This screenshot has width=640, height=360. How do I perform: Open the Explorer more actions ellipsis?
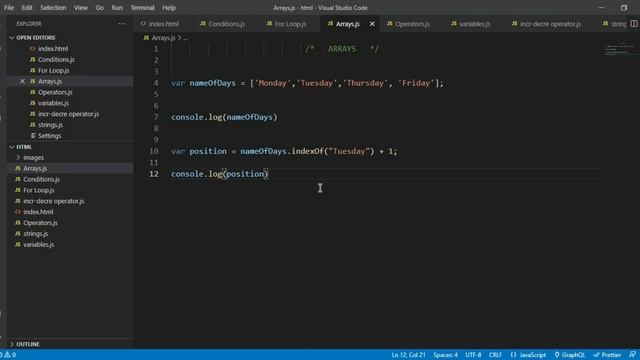[122, 24]
